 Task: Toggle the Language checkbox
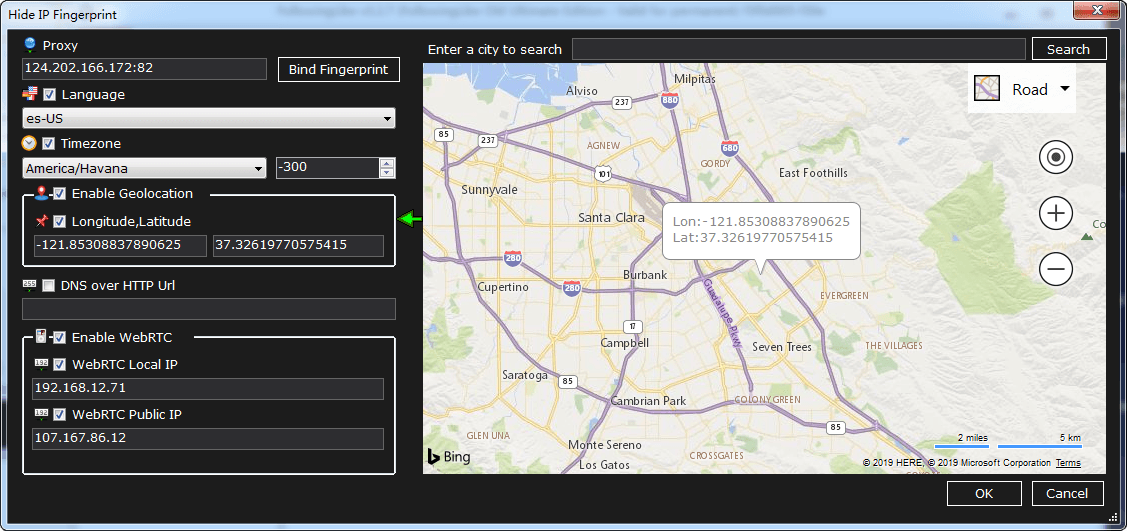tap(50, 95)
